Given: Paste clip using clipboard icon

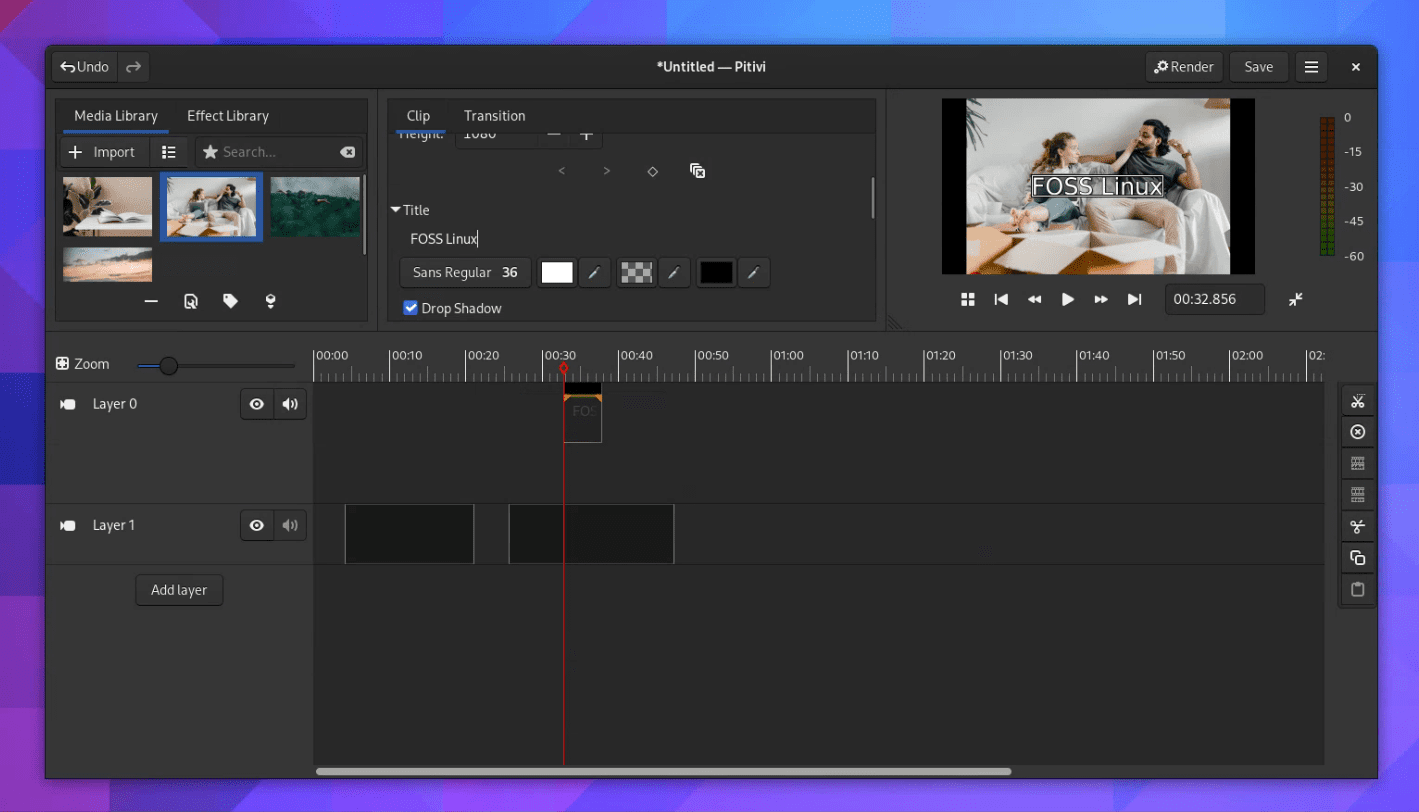Looking at the screenshot, I should pyautogui.click(x=1357, y=589).
